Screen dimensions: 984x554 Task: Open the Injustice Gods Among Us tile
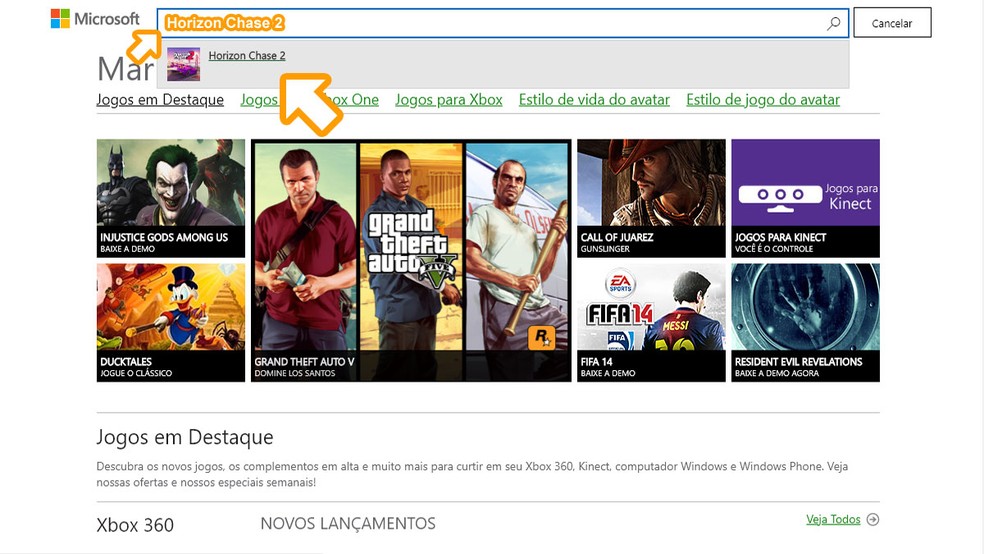(171, 198)
